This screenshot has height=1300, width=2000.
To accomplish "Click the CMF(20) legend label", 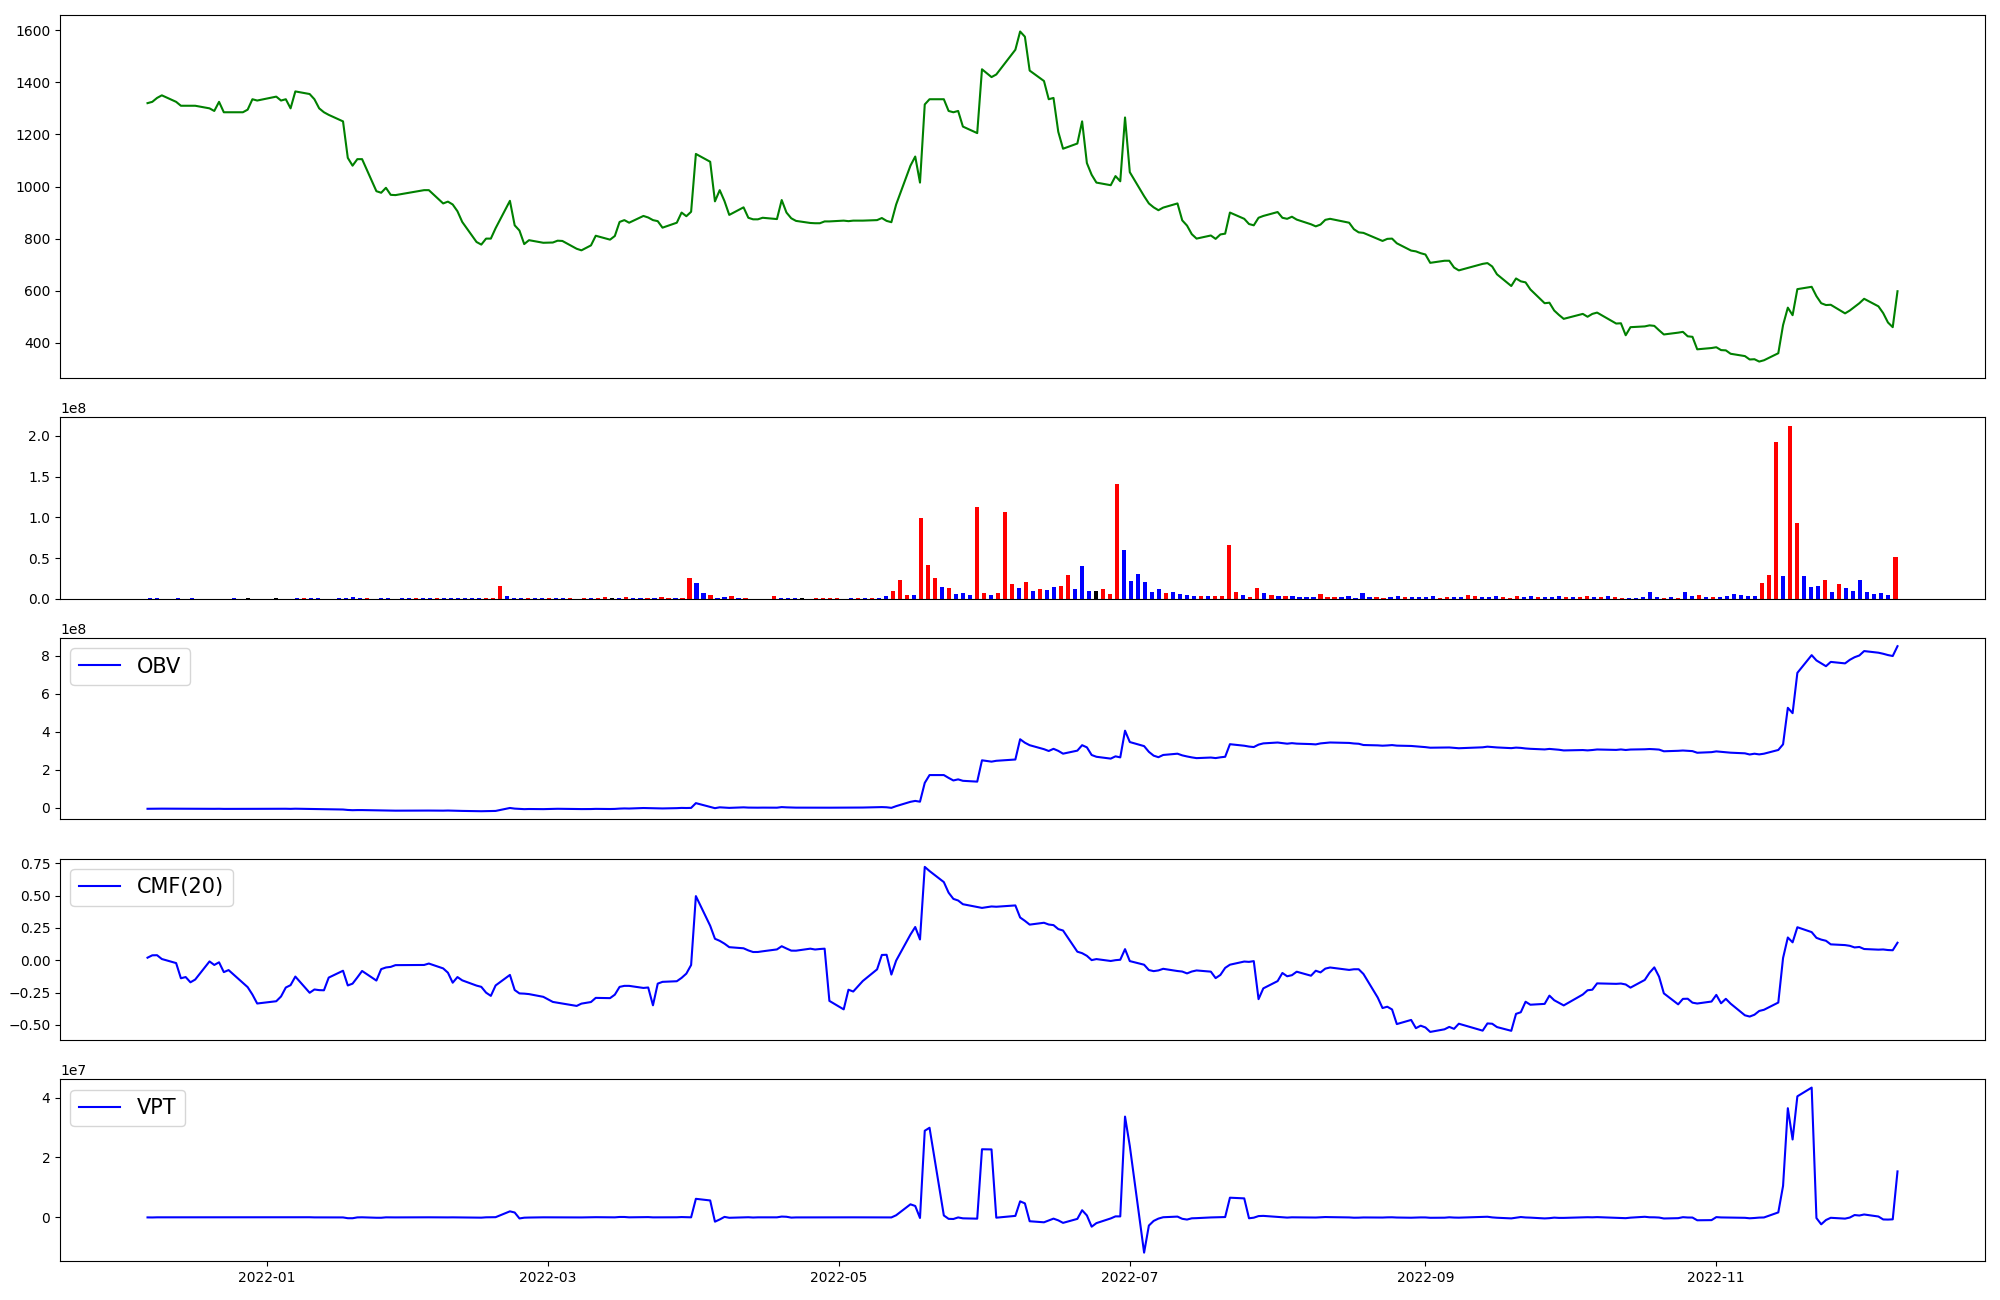I will point(179,886).
